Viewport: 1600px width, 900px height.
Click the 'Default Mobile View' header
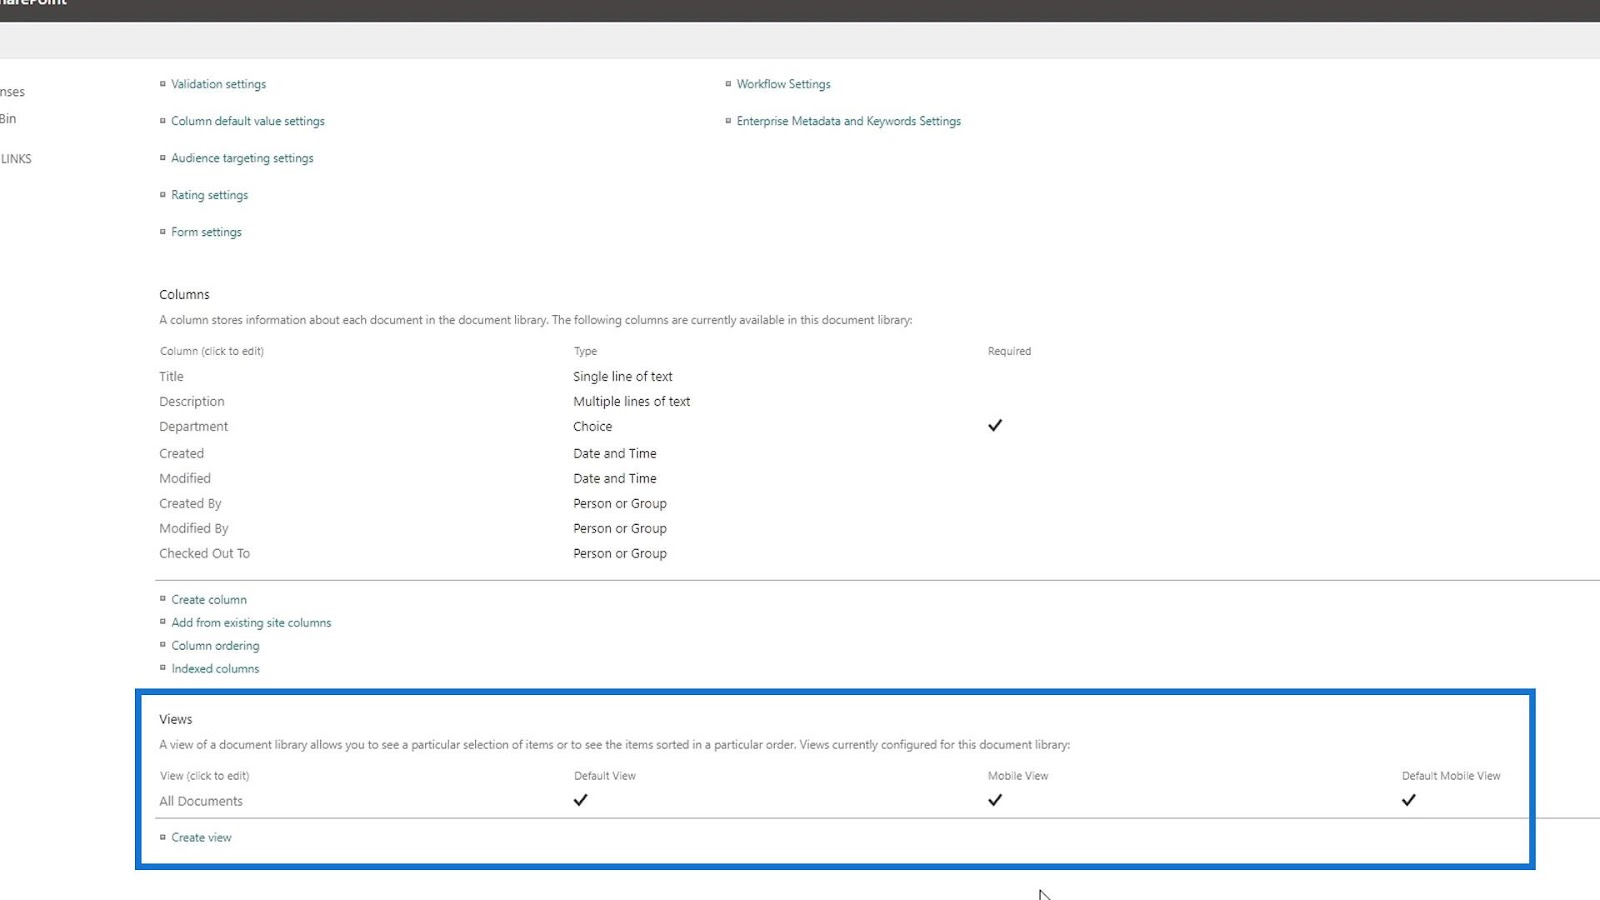[x=1451, y=777]
